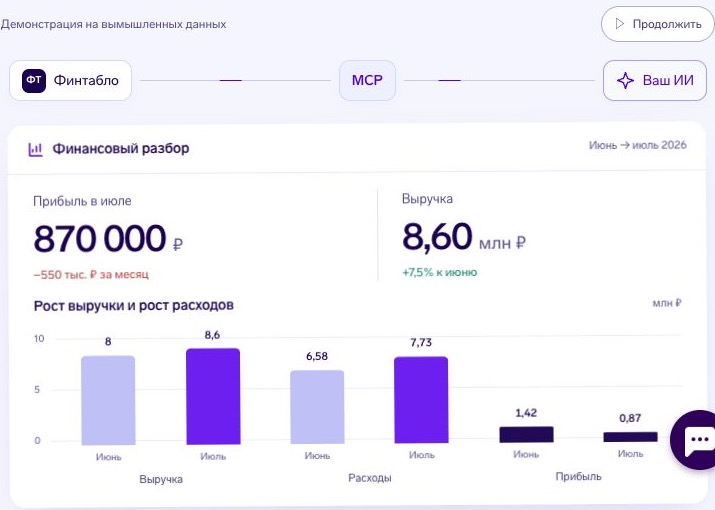715x510 pixels.
Task: Click the млн ₽ unit label above chart
Action: 667,303
